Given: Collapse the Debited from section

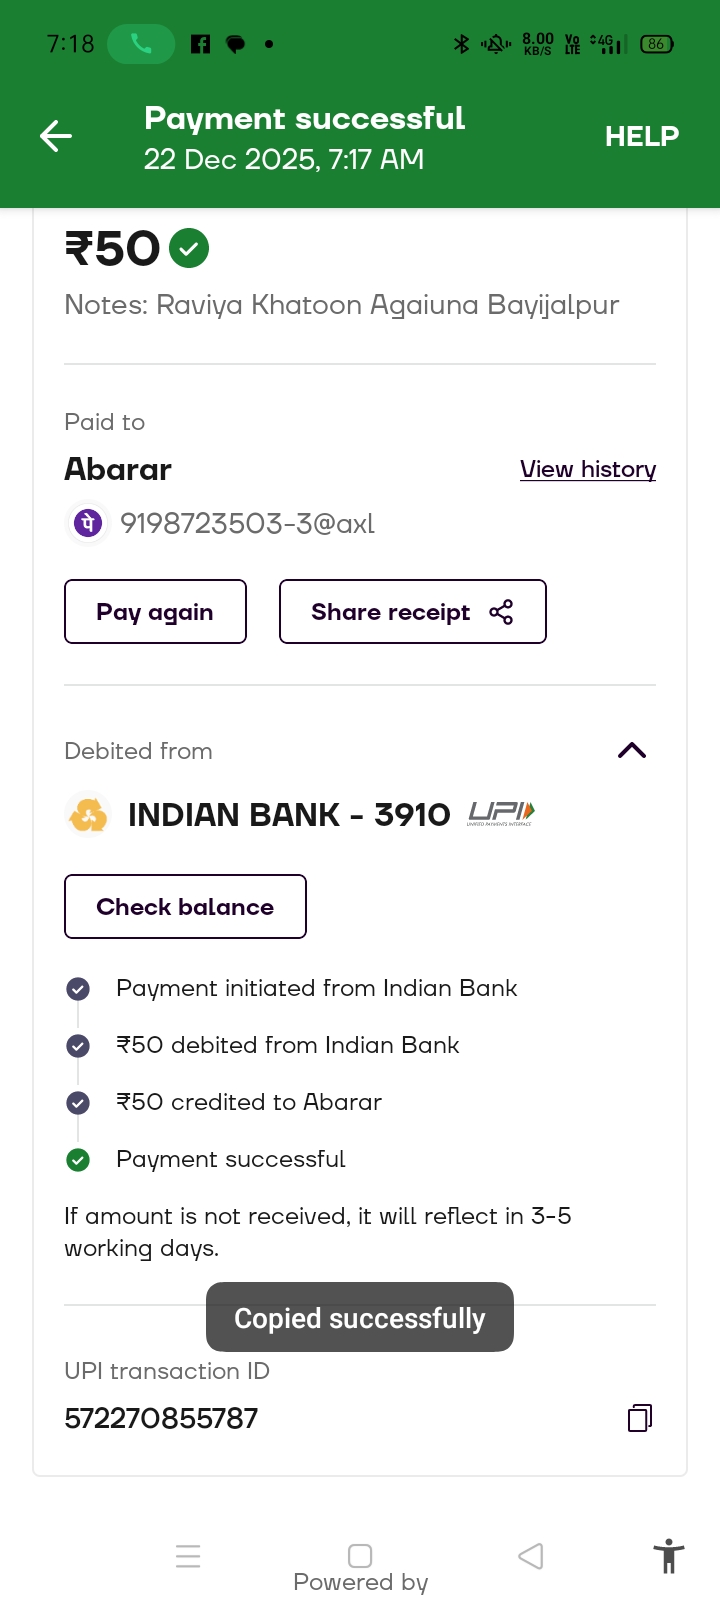Looking at the screenshot, I should tap(632, 751).
